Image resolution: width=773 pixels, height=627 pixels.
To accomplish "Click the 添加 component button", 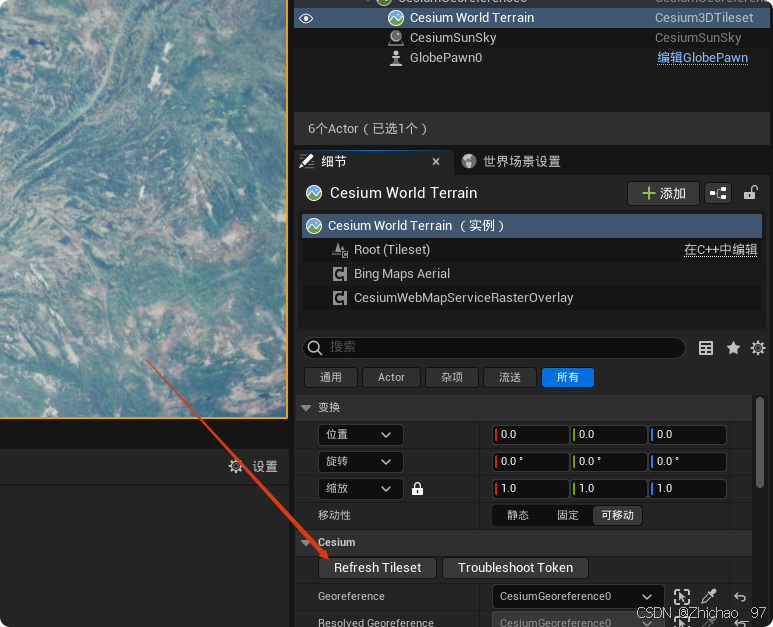I will (663, 193).
